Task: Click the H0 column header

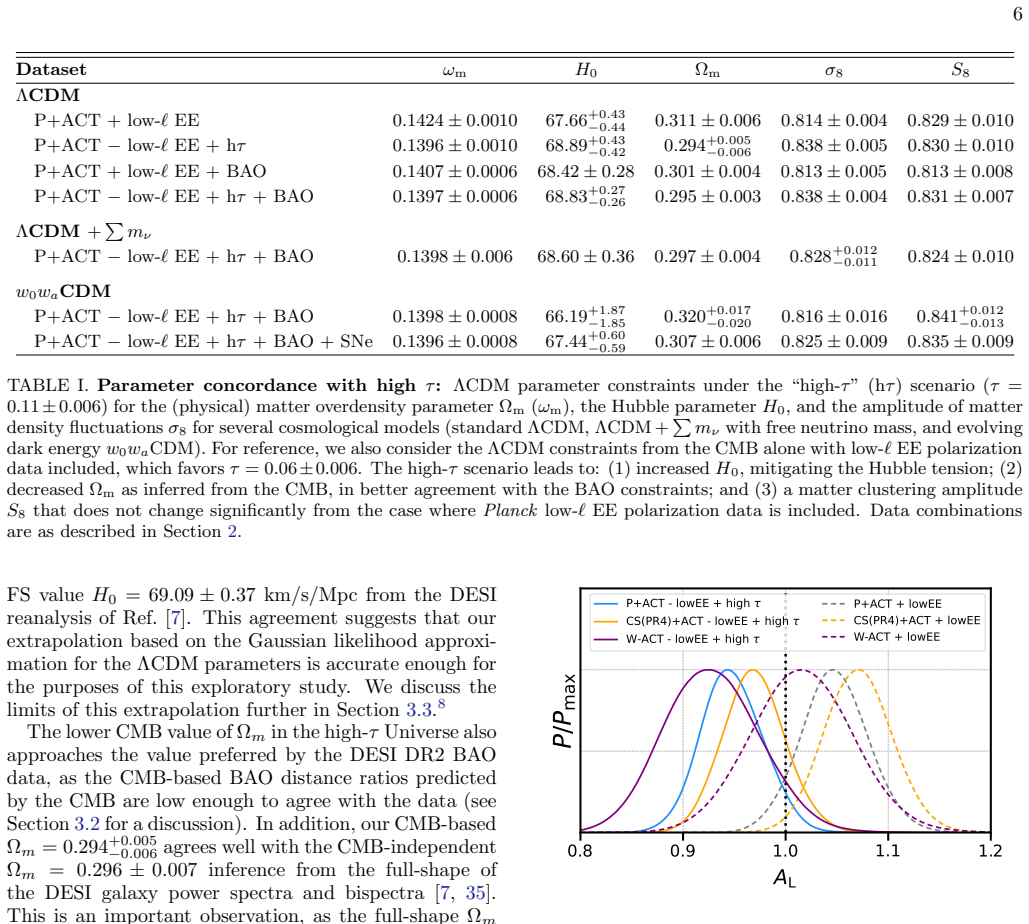Action: [x=586, y=70]
